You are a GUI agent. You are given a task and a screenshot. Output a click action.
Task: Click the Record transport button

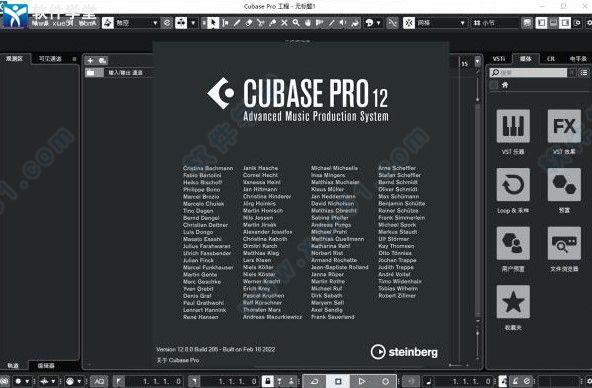tap(385, 381)
